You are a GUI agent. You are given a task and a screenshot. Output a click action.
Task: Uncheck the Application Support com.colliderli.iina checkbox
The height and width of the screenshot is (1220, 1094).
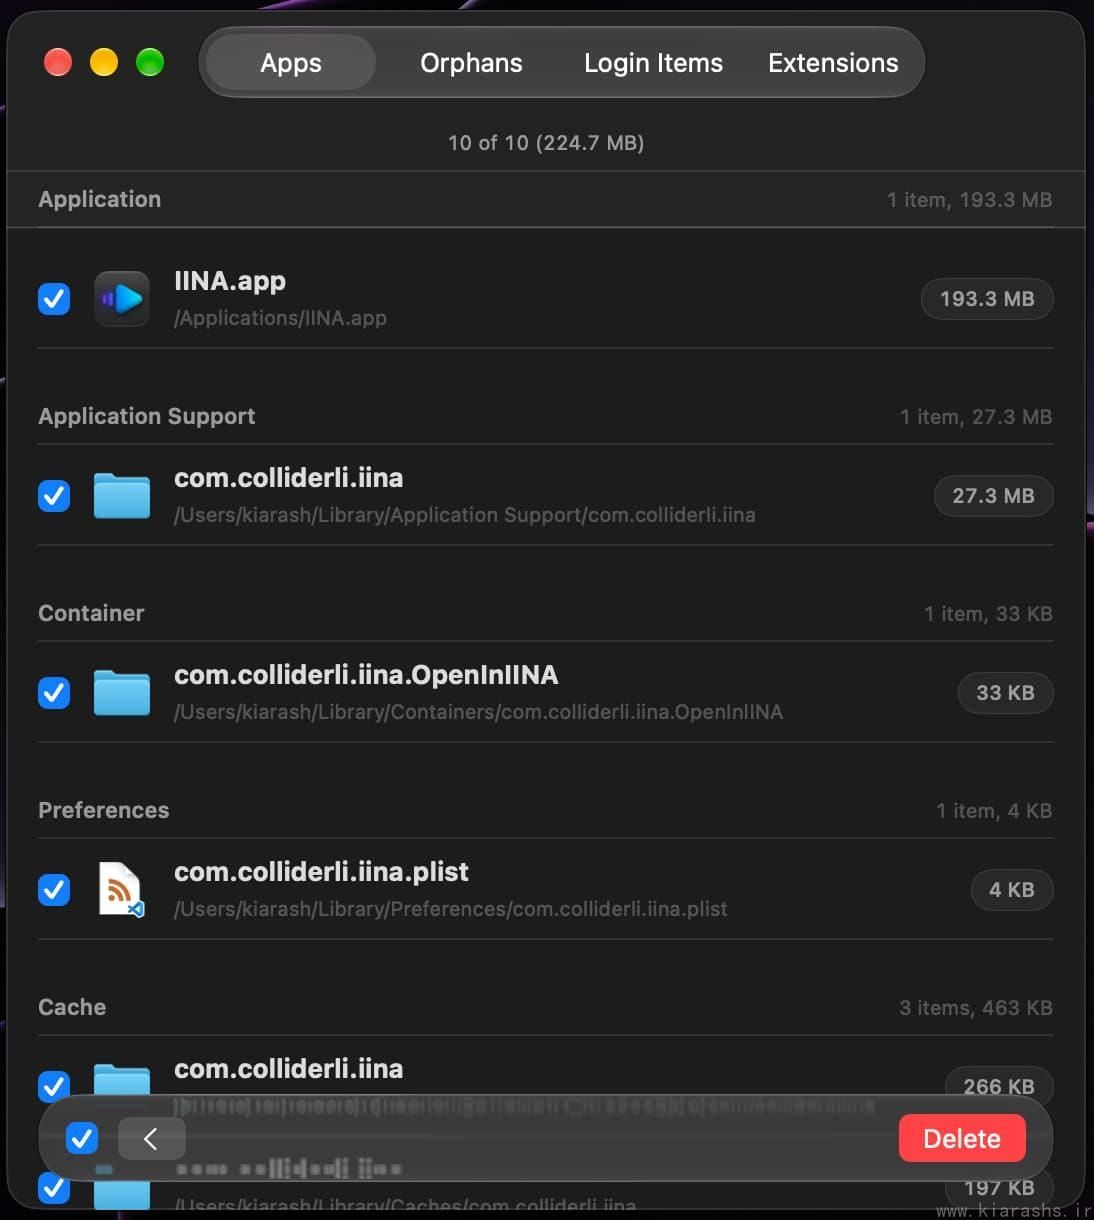pos(54,495)
